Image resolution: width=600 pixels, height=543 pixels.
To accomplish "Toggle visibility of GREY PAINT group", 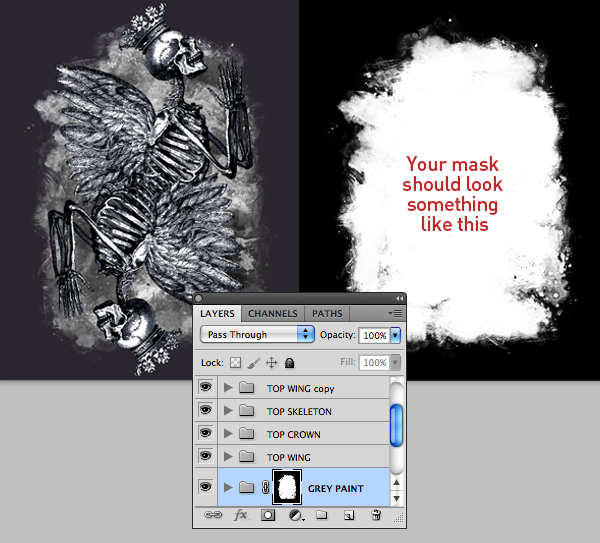I will (205, 487).
